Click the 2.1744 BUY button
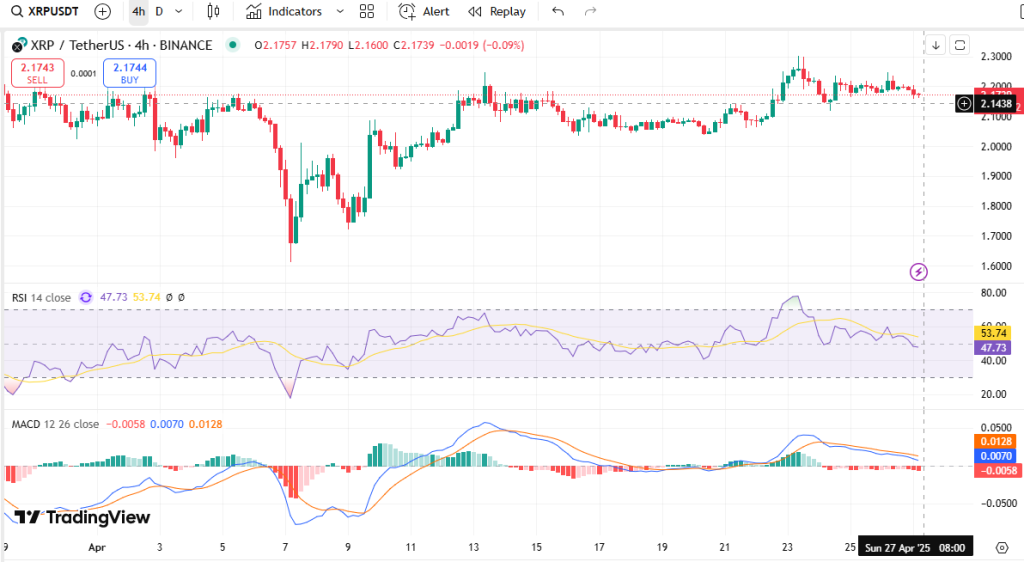Screen dimensions: 1024x562 [129, 73]
